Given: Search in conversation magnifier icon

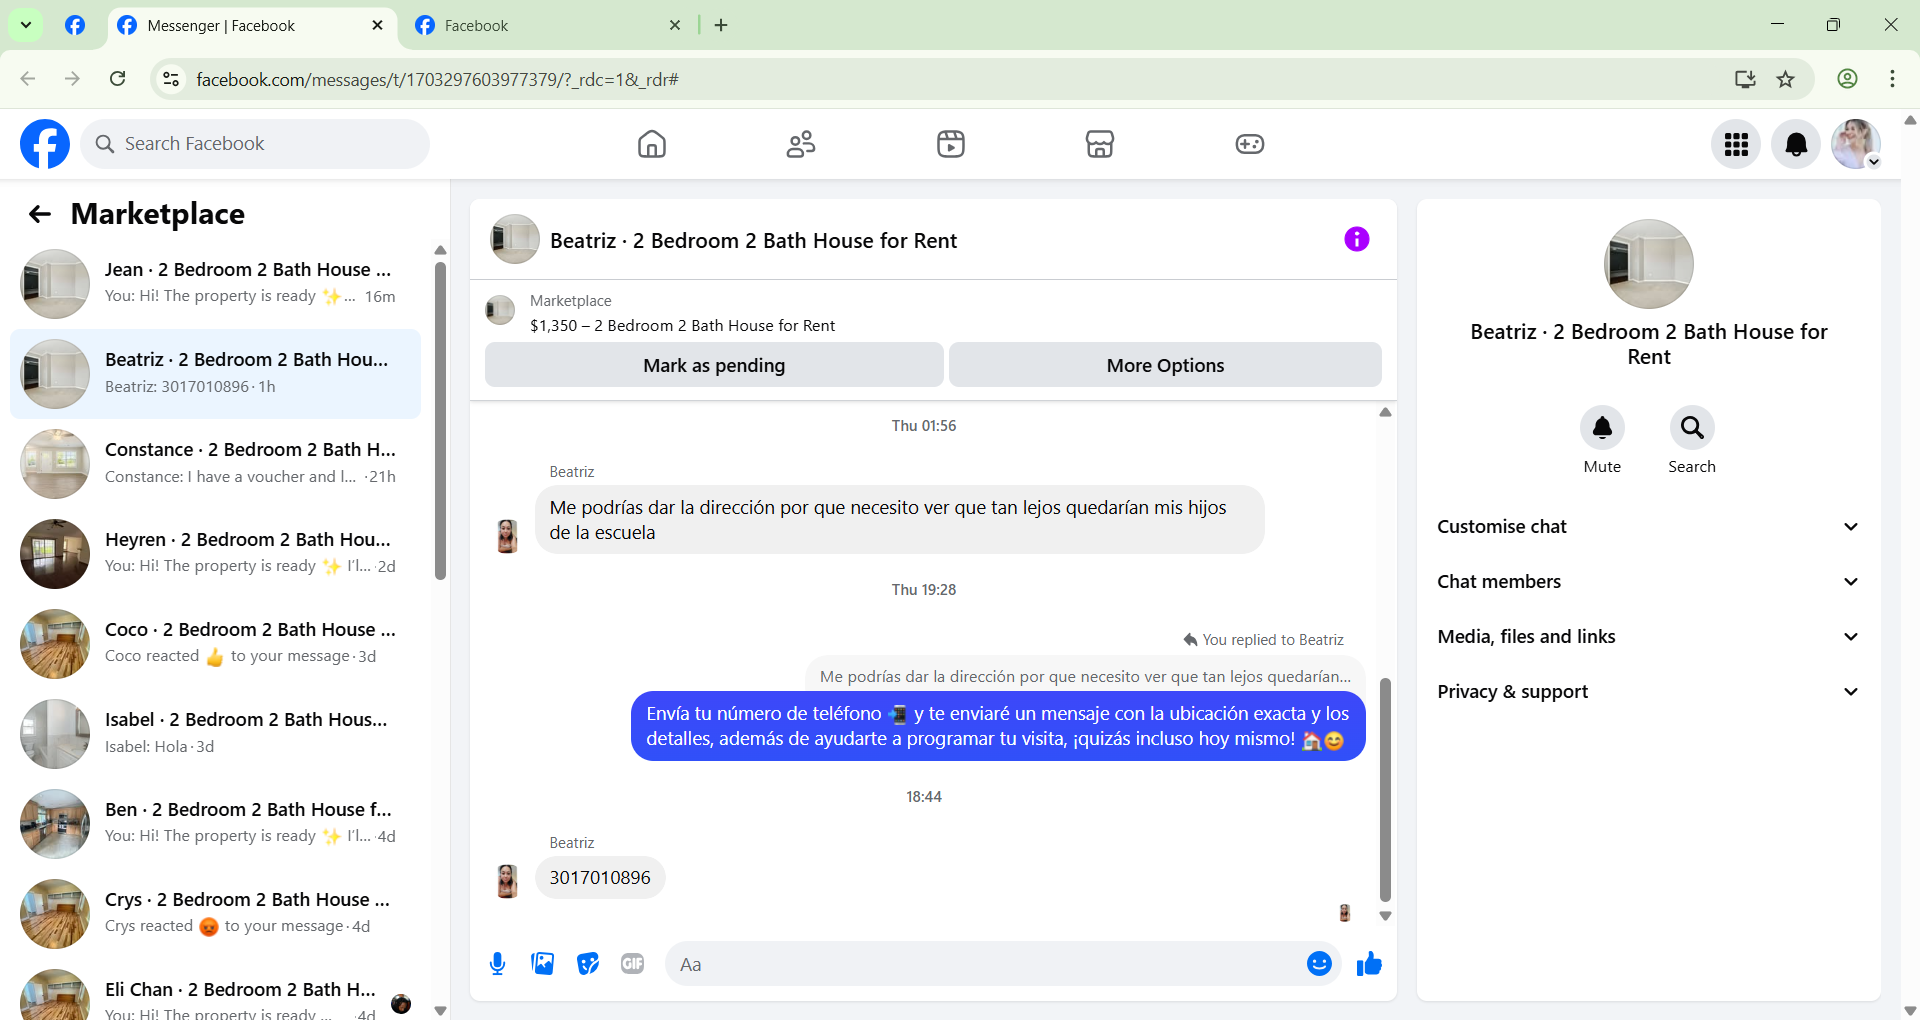Looking at the screenshot, I should pyautogui.click(x=1692, y=428).
